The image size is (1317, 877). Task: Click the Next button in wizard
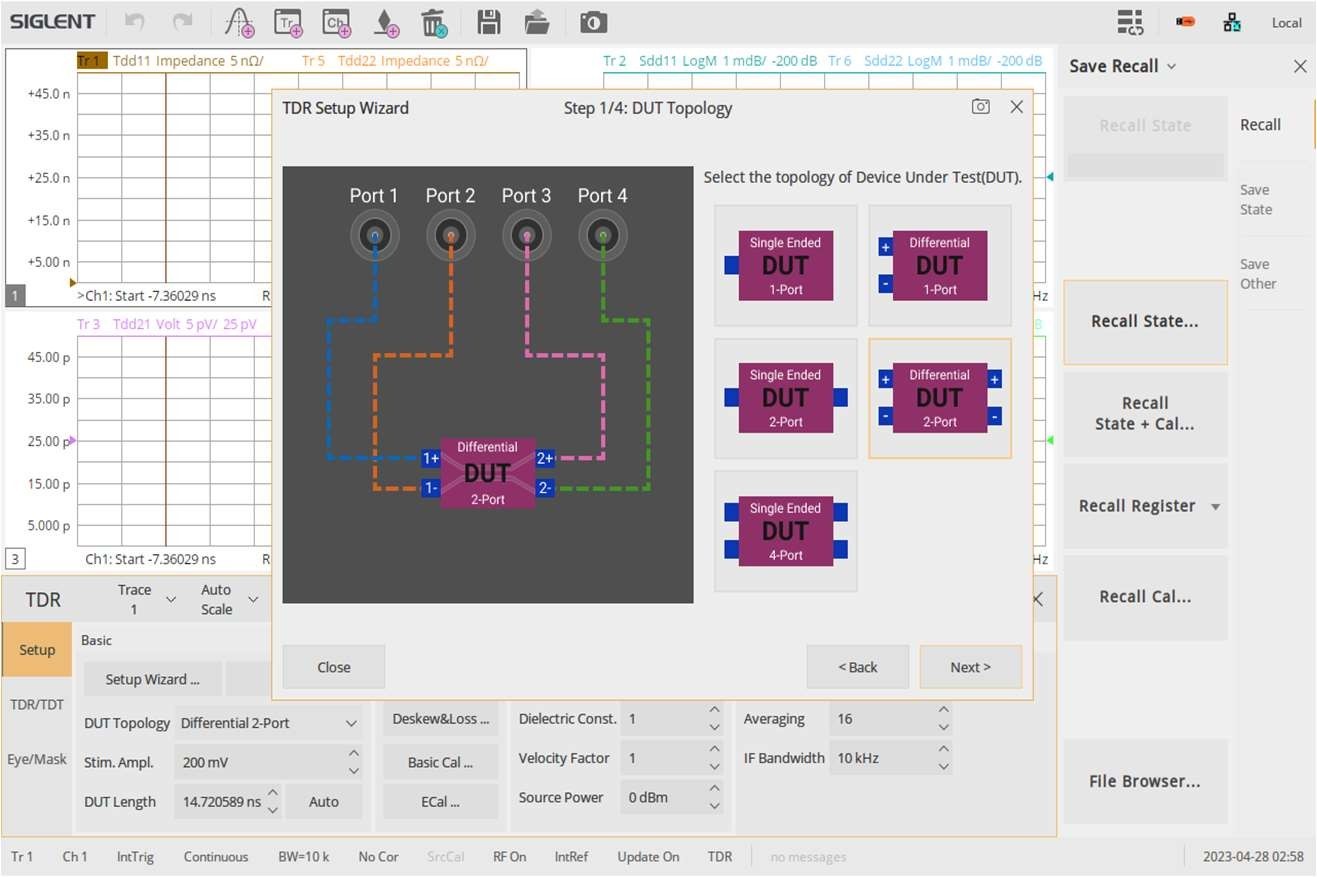pyautogui.click(x=970, y=667)
